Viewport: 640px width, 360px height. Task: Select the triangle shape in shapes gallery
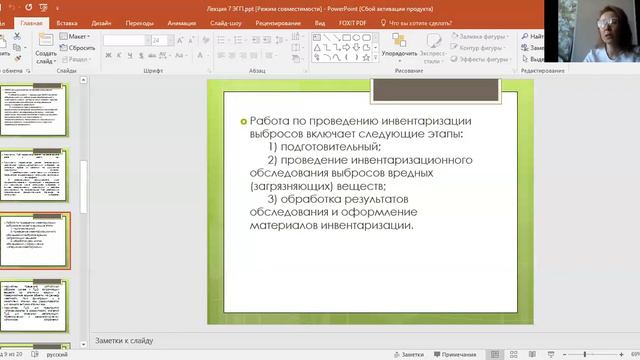[x=317, y=47]
